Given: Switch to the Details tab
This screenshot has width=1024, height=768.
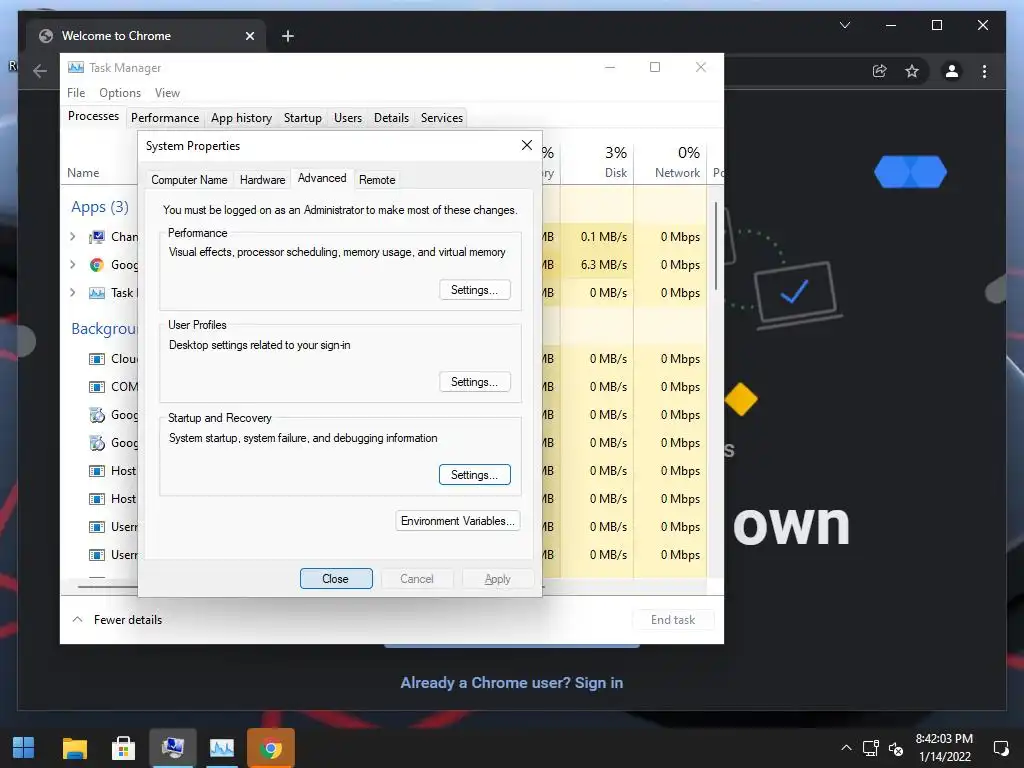Looking at the screenshot, I should [391, 118].
